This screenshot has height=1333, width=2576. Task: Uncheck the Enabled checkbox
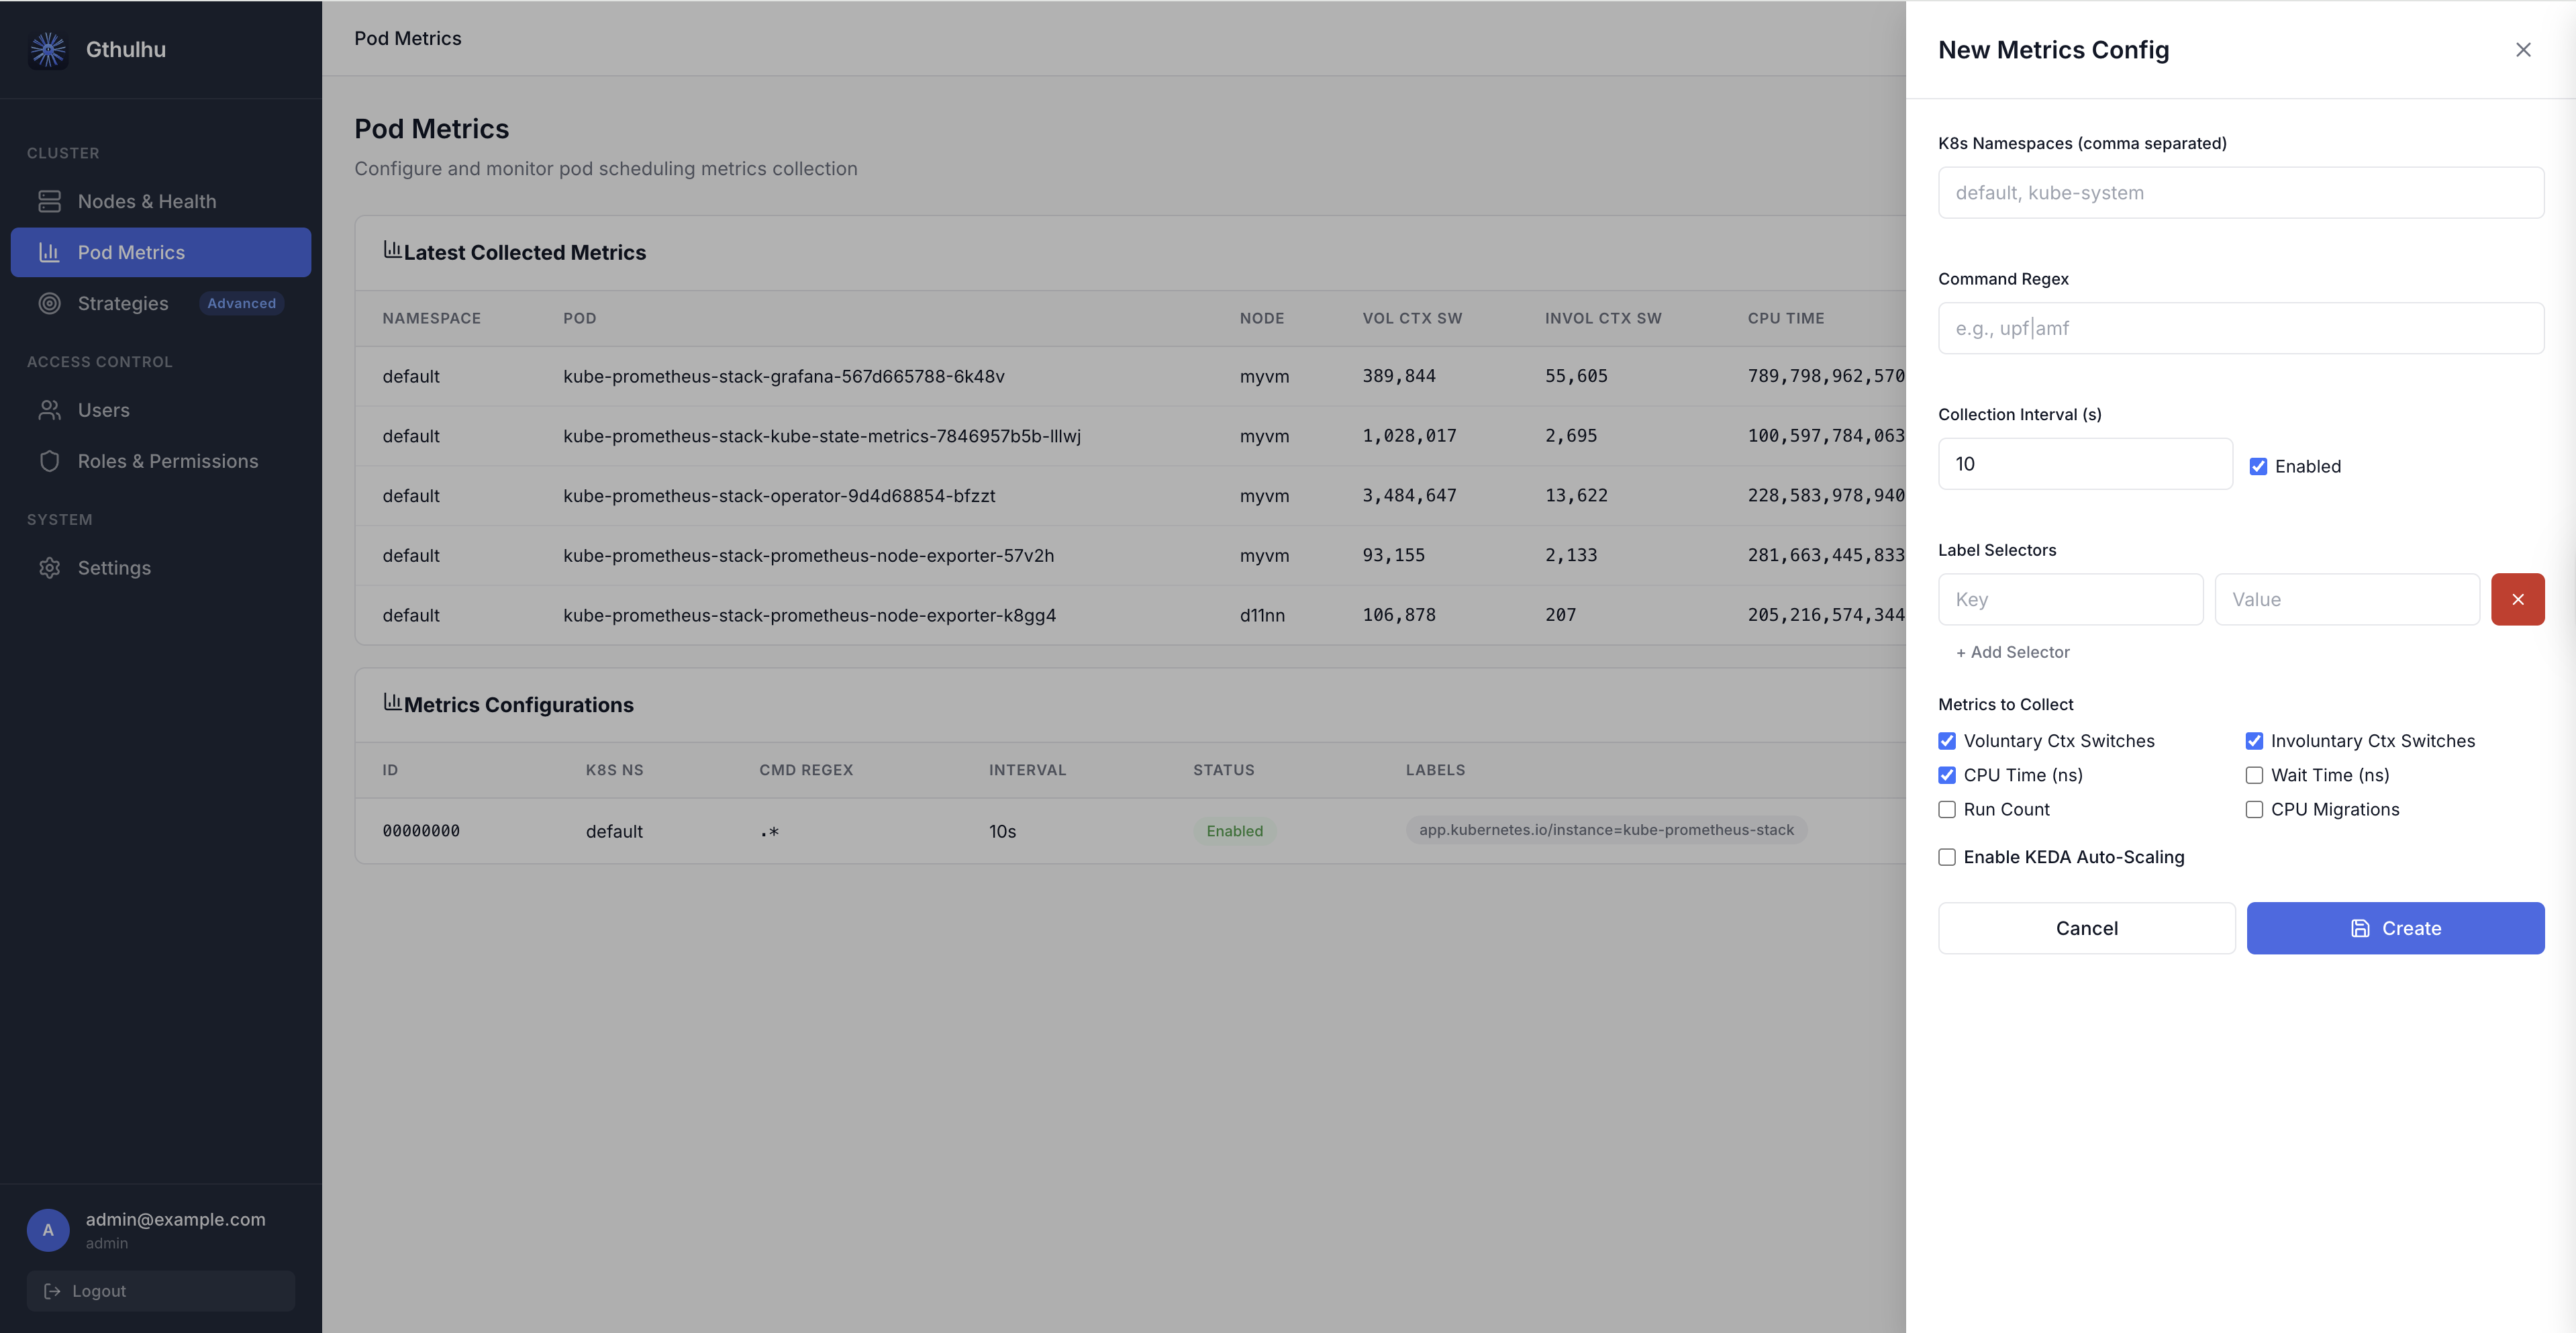coord(2258,466)
